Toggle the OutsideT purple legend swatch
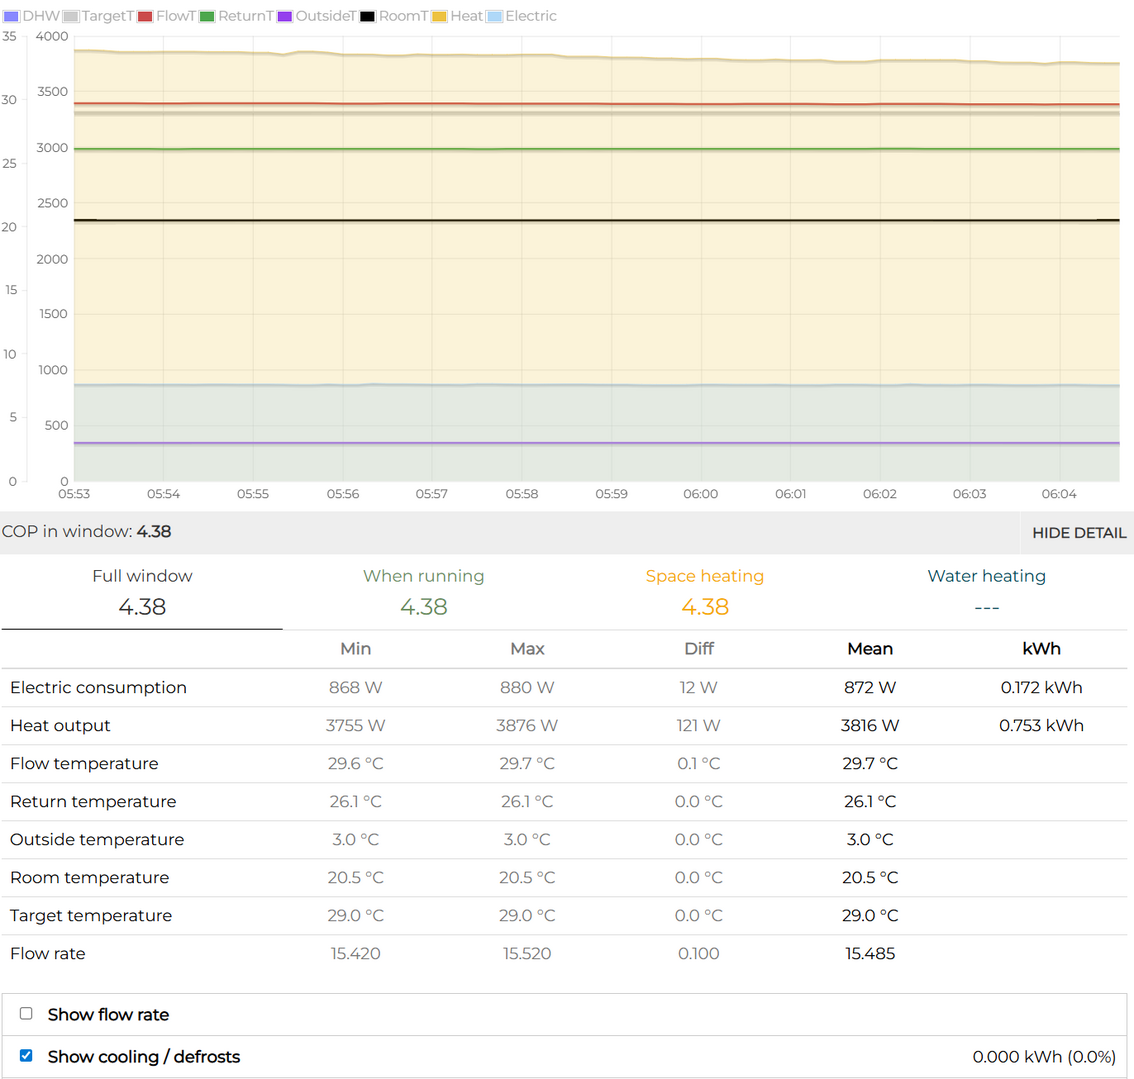The image size is (1134, 1079). click(x=285, y=16)
